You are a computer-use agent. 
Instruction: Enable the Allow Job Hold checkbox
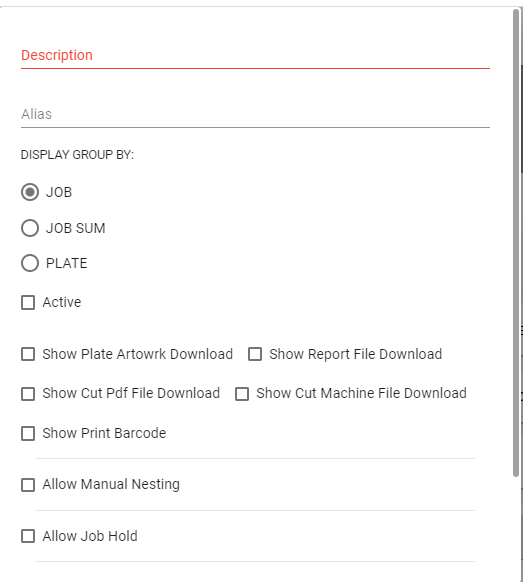28,536
